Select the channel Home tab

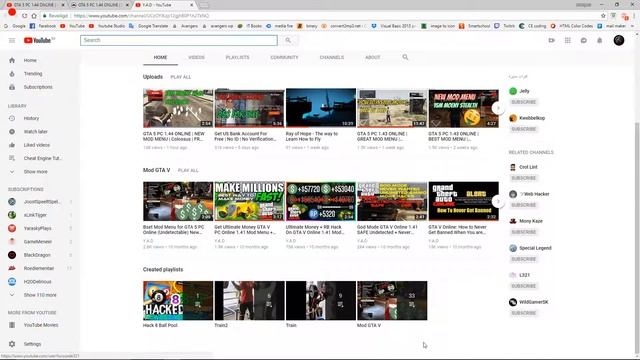click(x=160, y=58)
